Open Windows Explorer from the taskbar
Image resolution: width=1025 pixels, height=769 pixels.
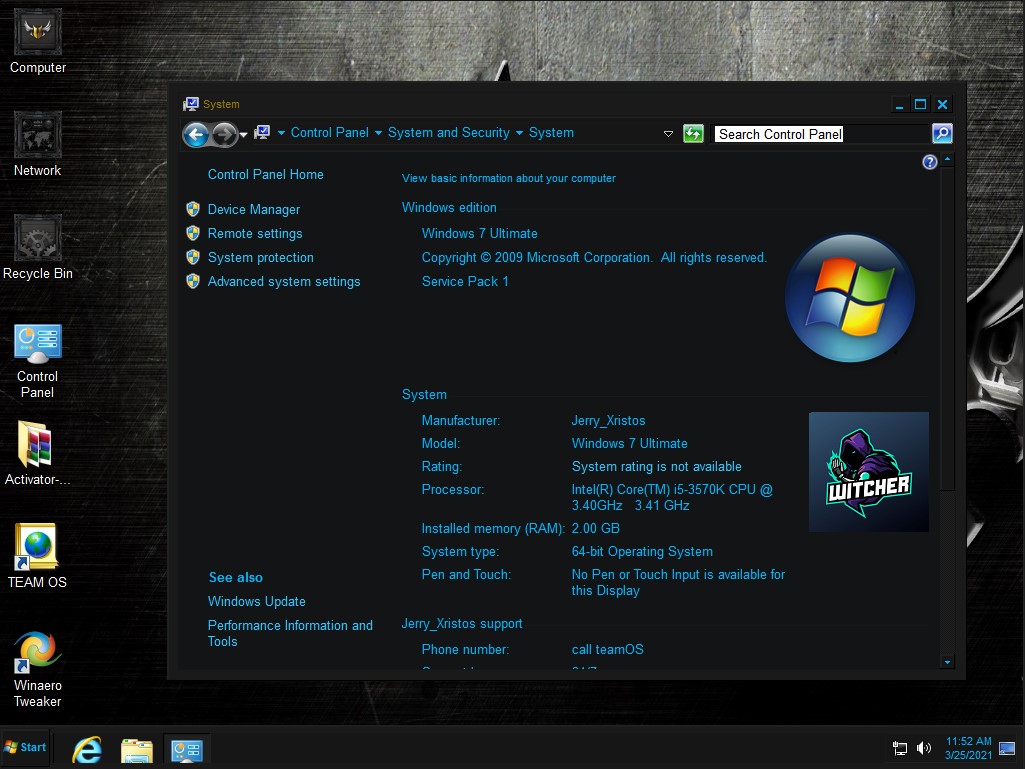137,750
